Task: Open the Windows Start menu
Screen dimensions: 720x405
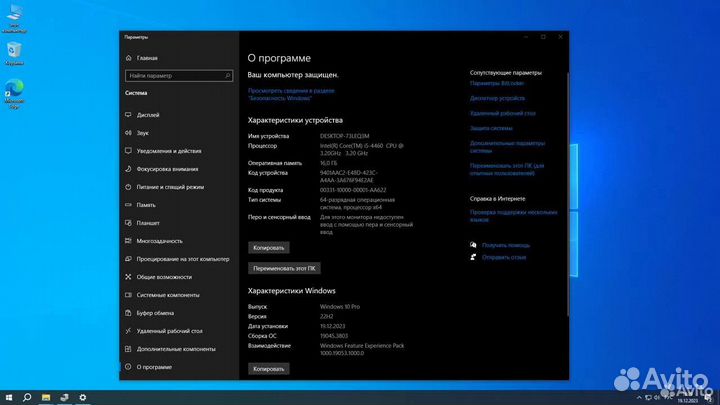Action: (10, 396)
